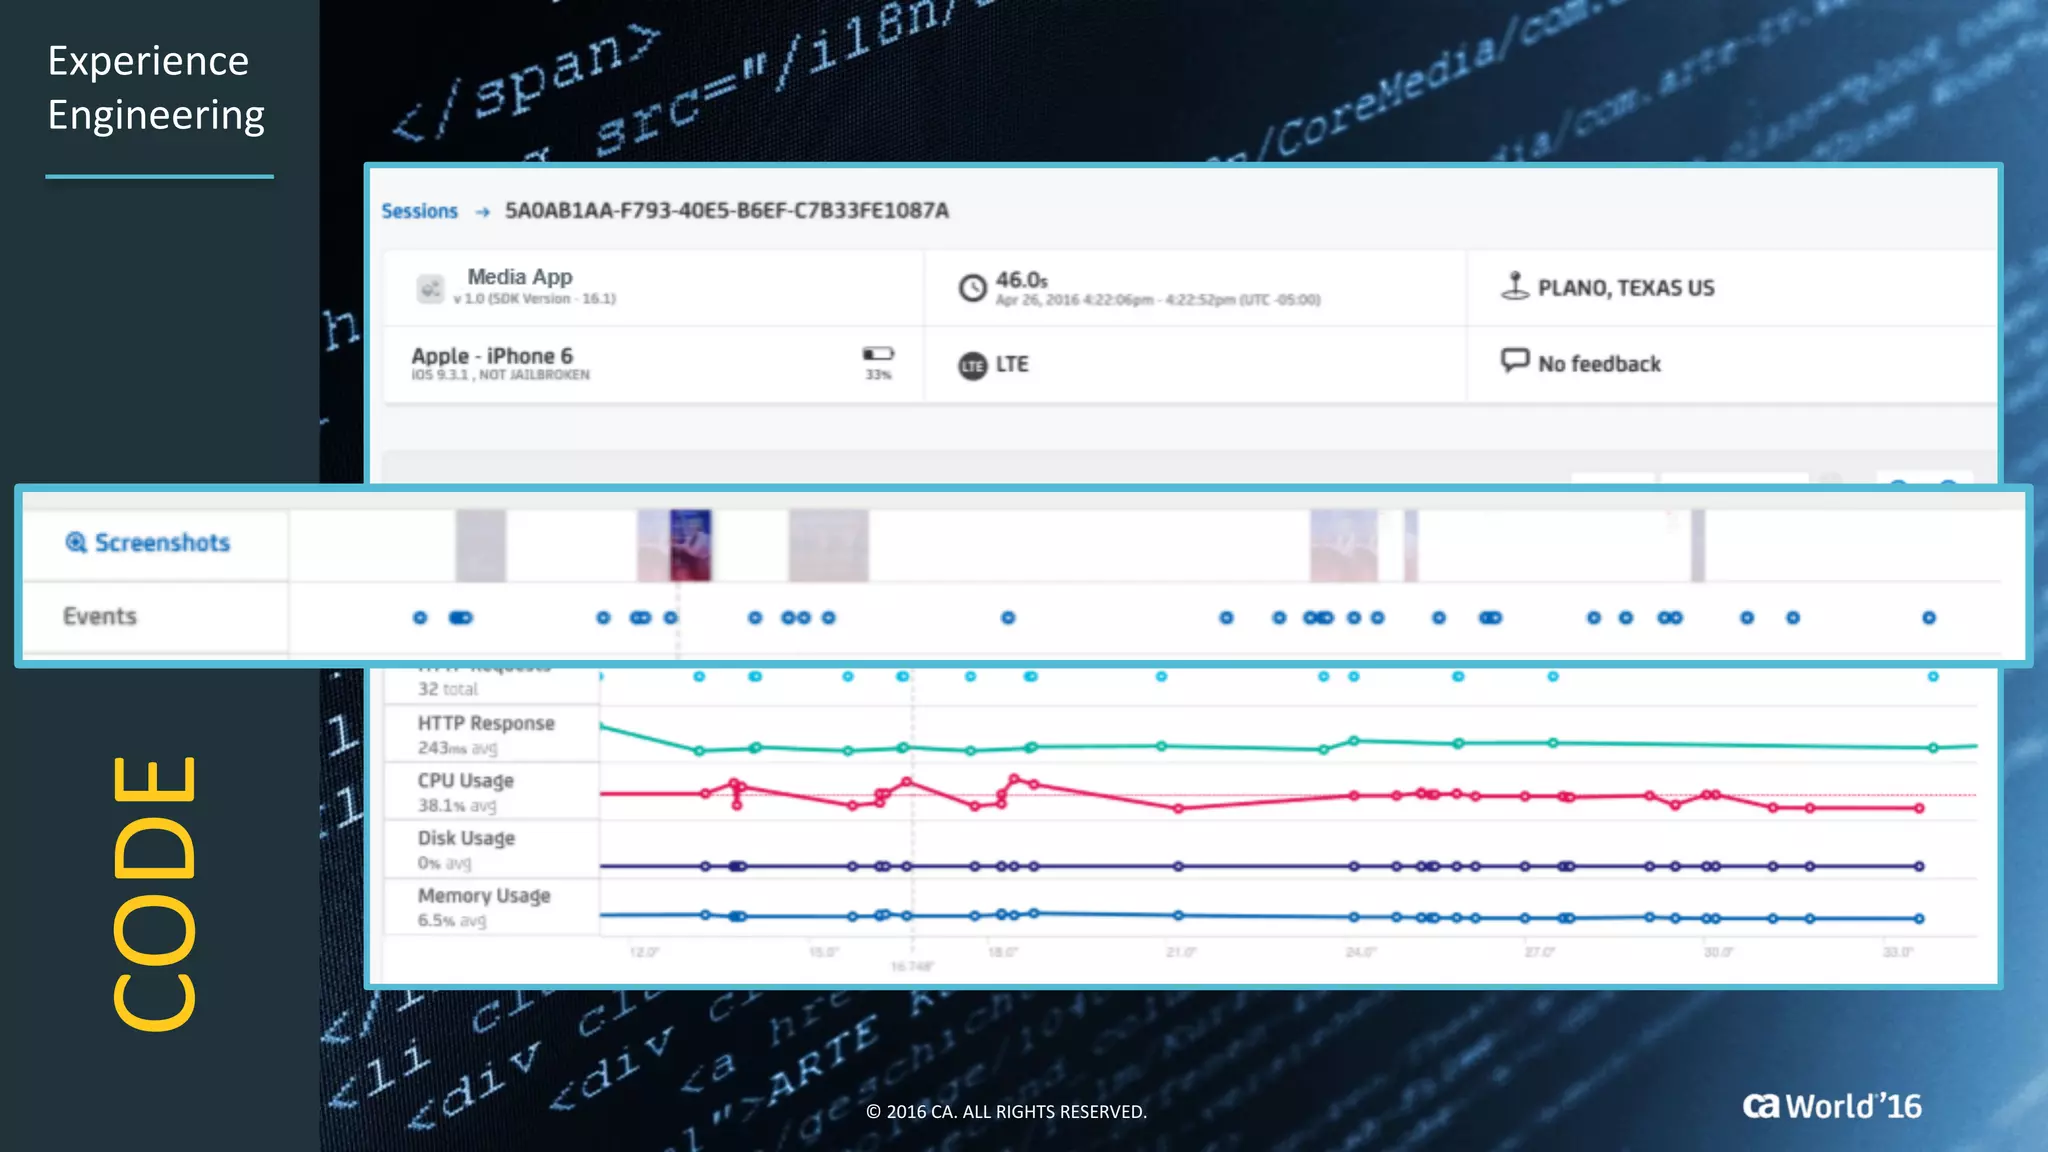Image resolution: width=2048 pixels, height=1152 pixels.
Task: Open the first gray screenshot thumbnail
Action: tap(481, 544)
